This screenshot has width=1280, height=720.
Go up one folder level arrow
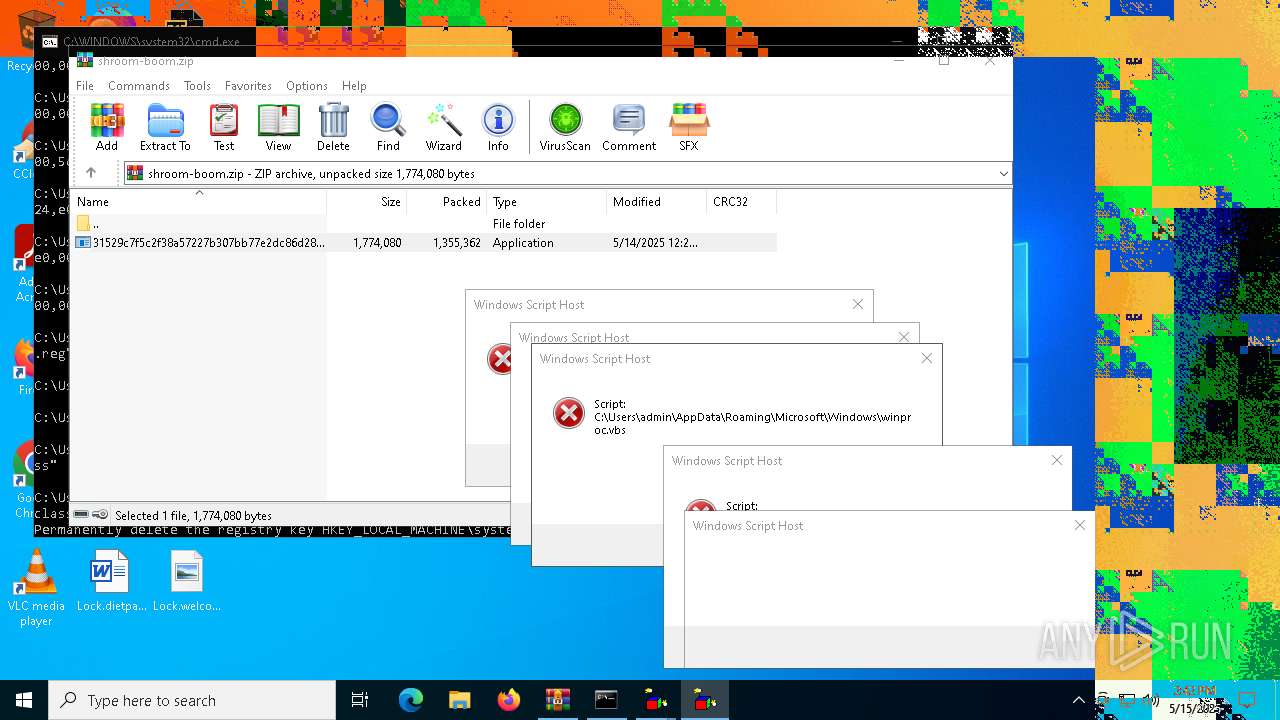91,173
